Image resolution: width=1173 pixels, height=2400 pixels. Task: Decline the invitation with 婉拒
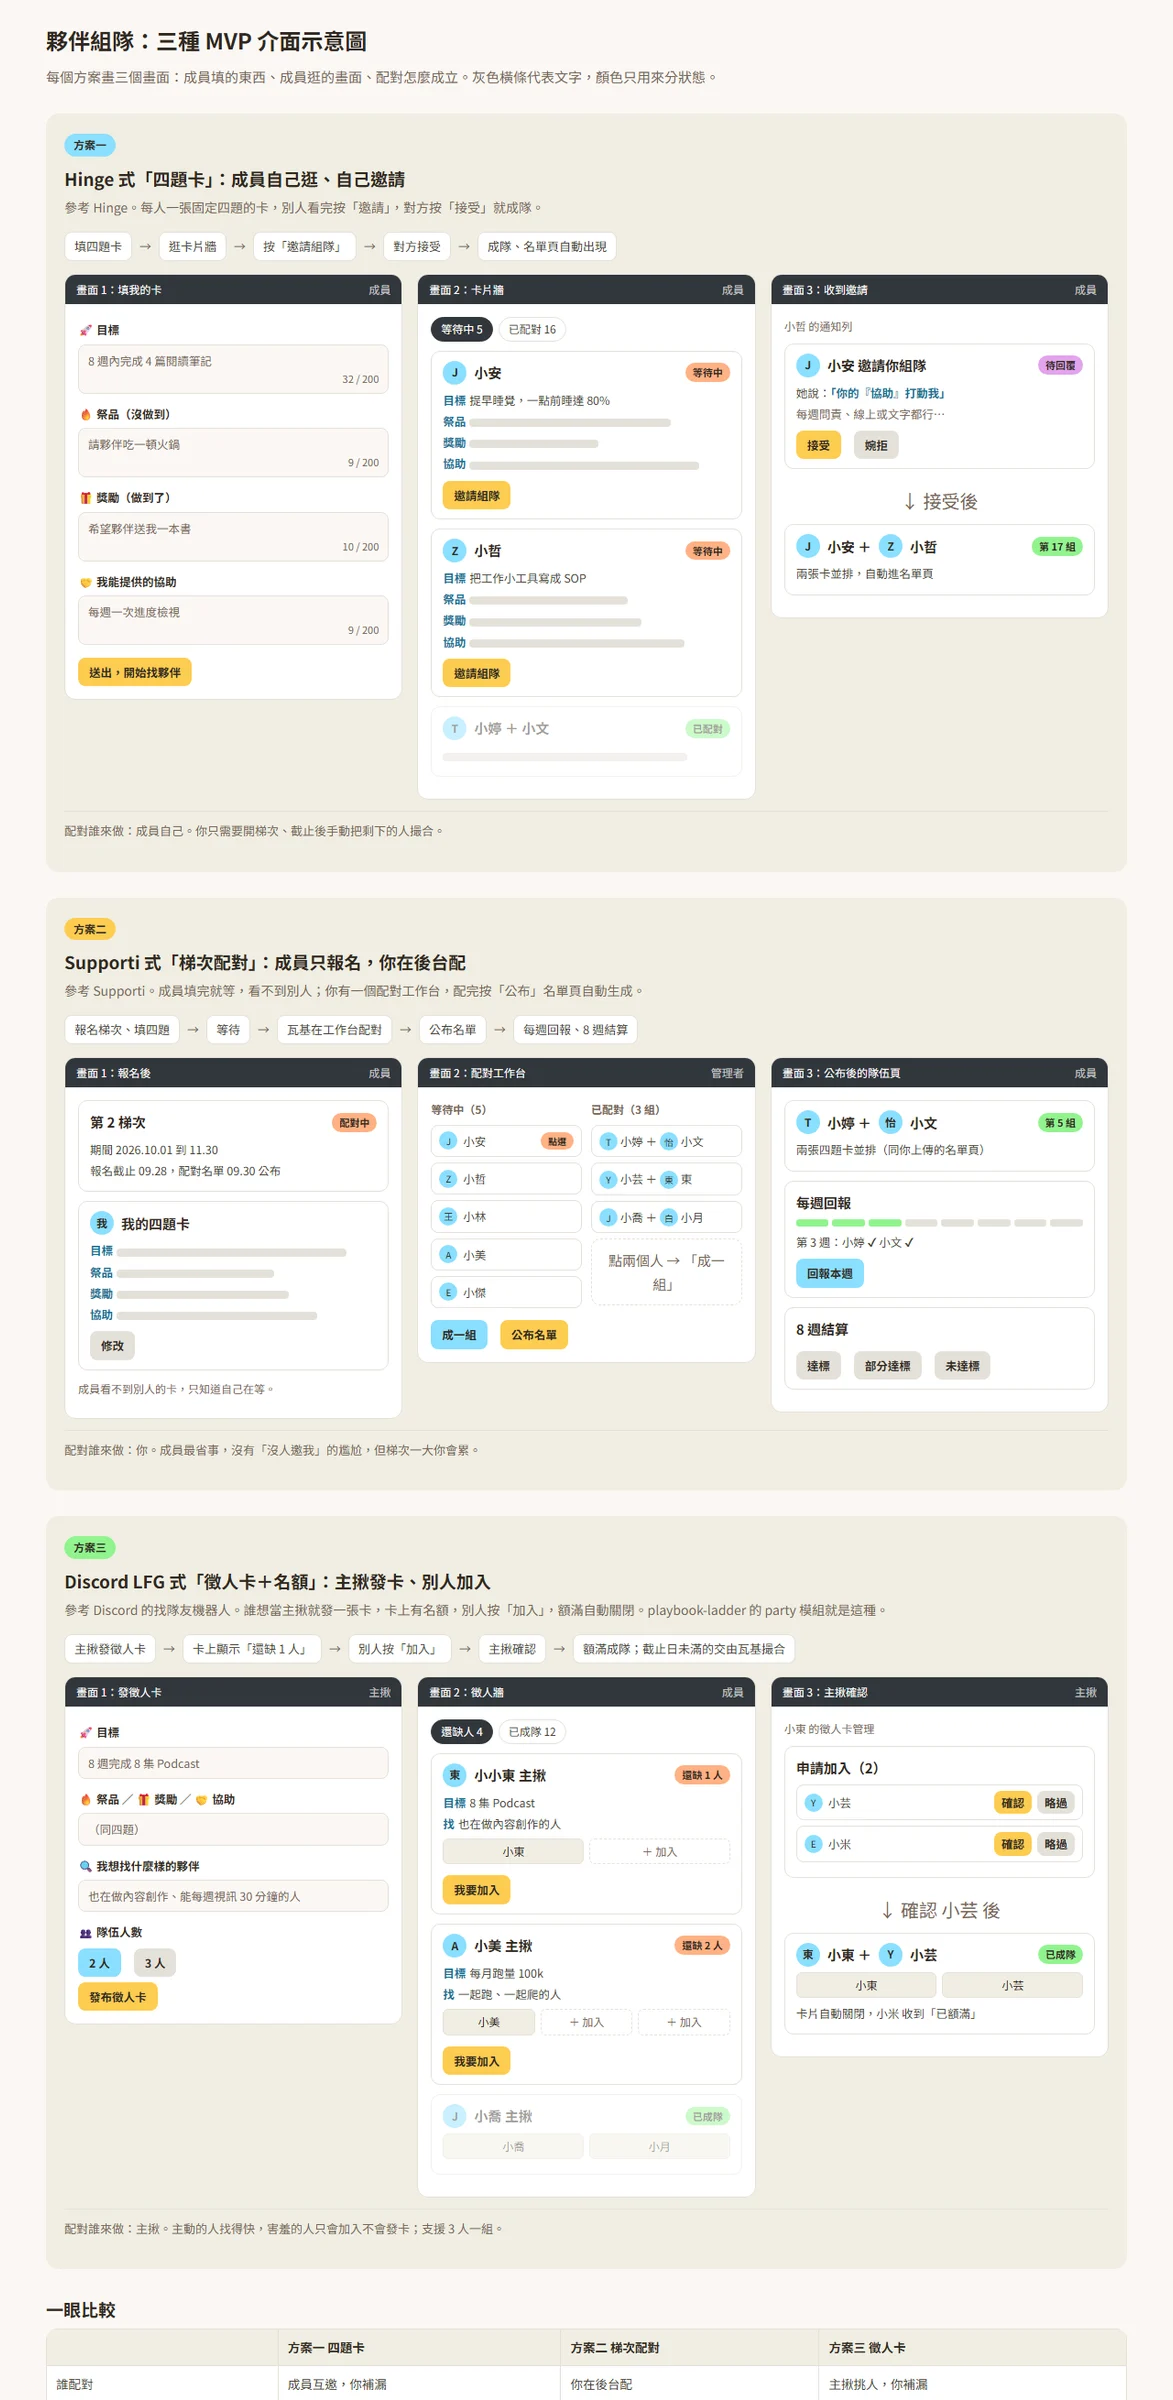tap(876, 445)
